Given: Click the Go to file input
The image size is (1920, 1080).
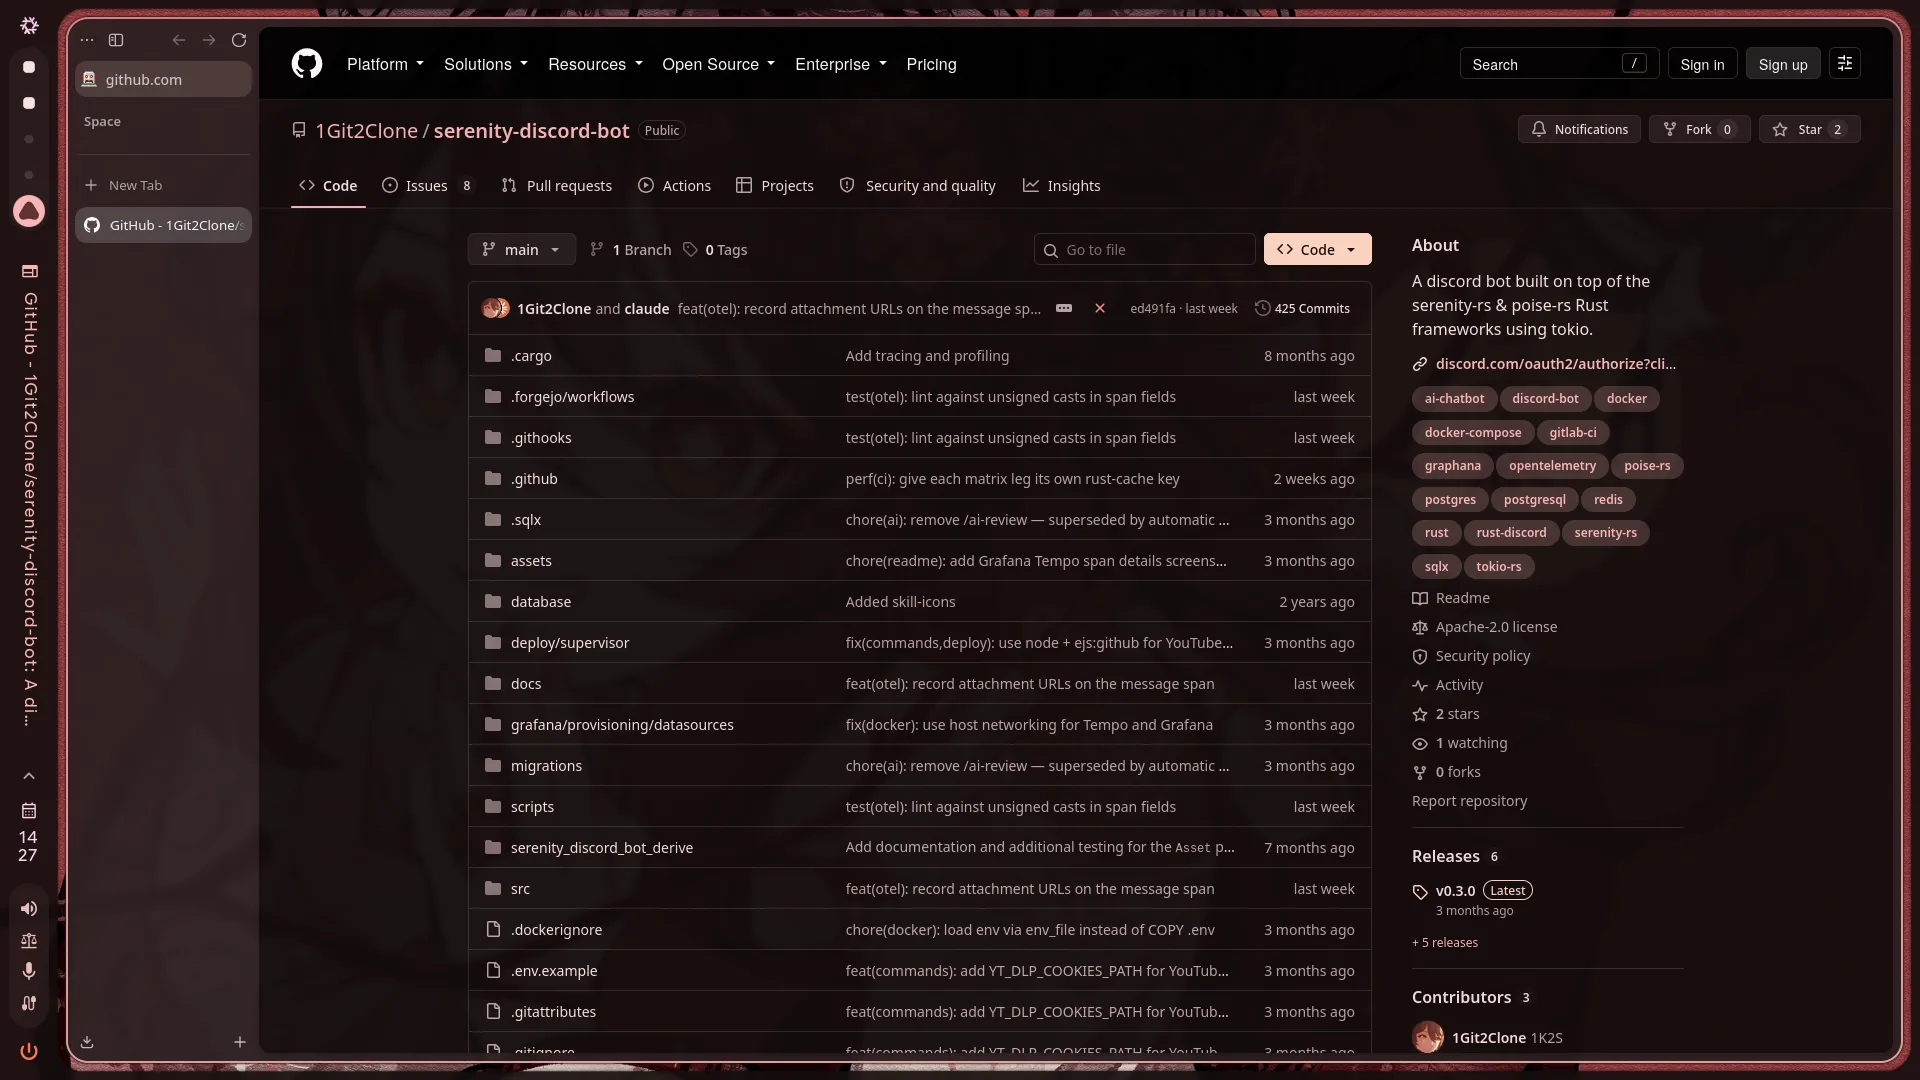Looking at the screenshot, I should (1144, 250).
